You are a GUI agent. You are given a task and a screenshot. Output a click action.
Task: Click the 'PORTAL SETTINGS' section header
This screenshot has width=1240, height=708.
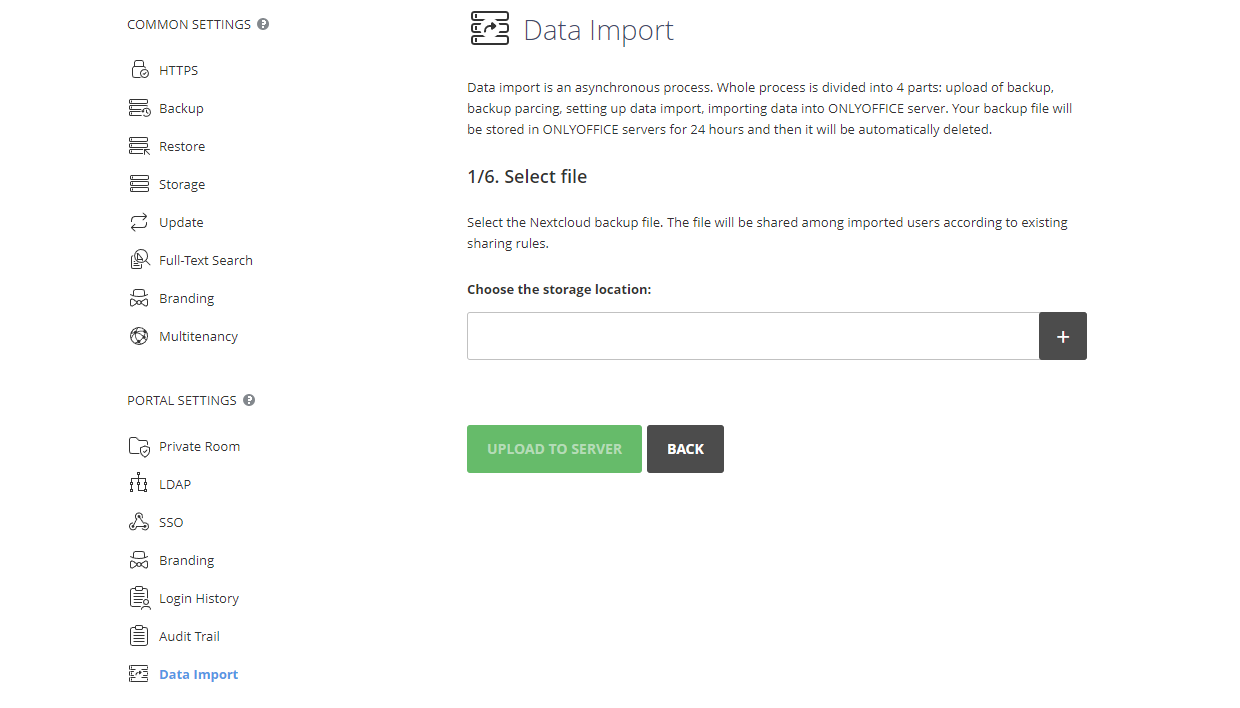(182, 400)
